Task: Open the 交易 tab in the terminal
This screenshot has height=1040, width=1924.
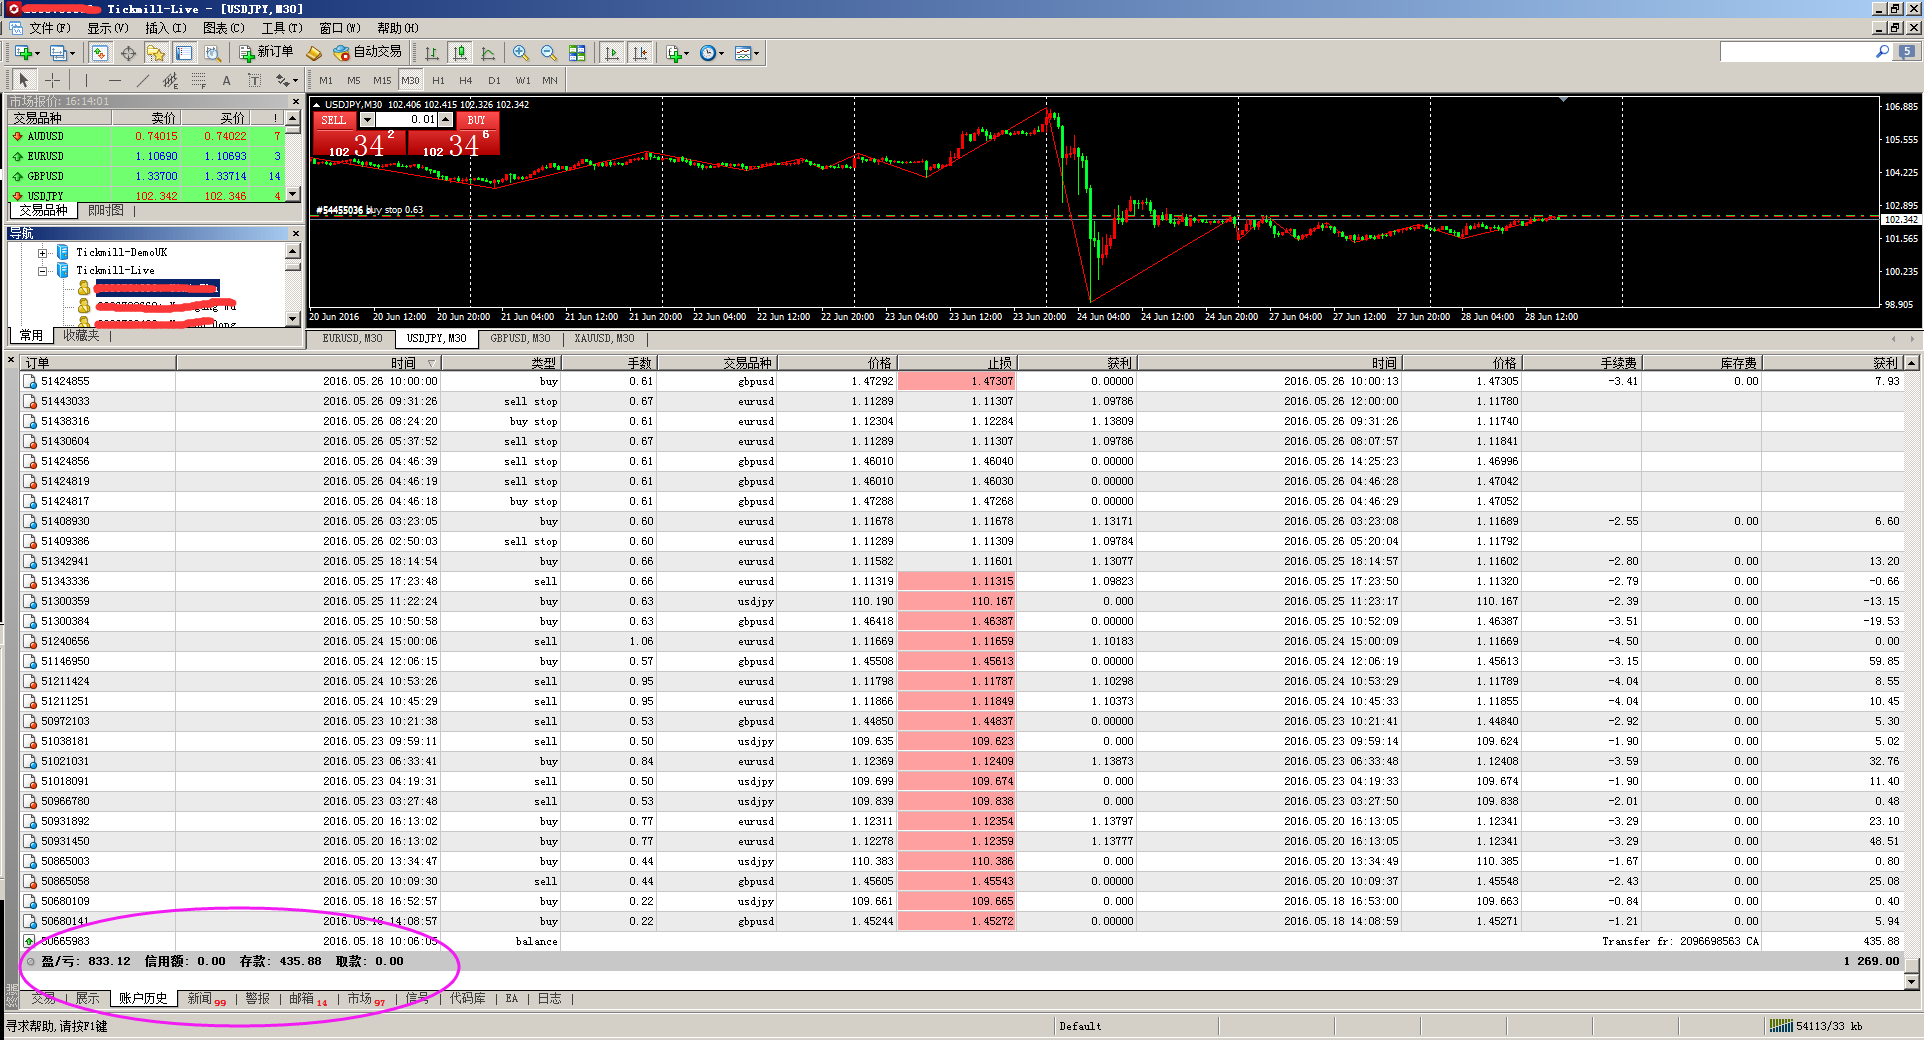Action: pos(43,999)
